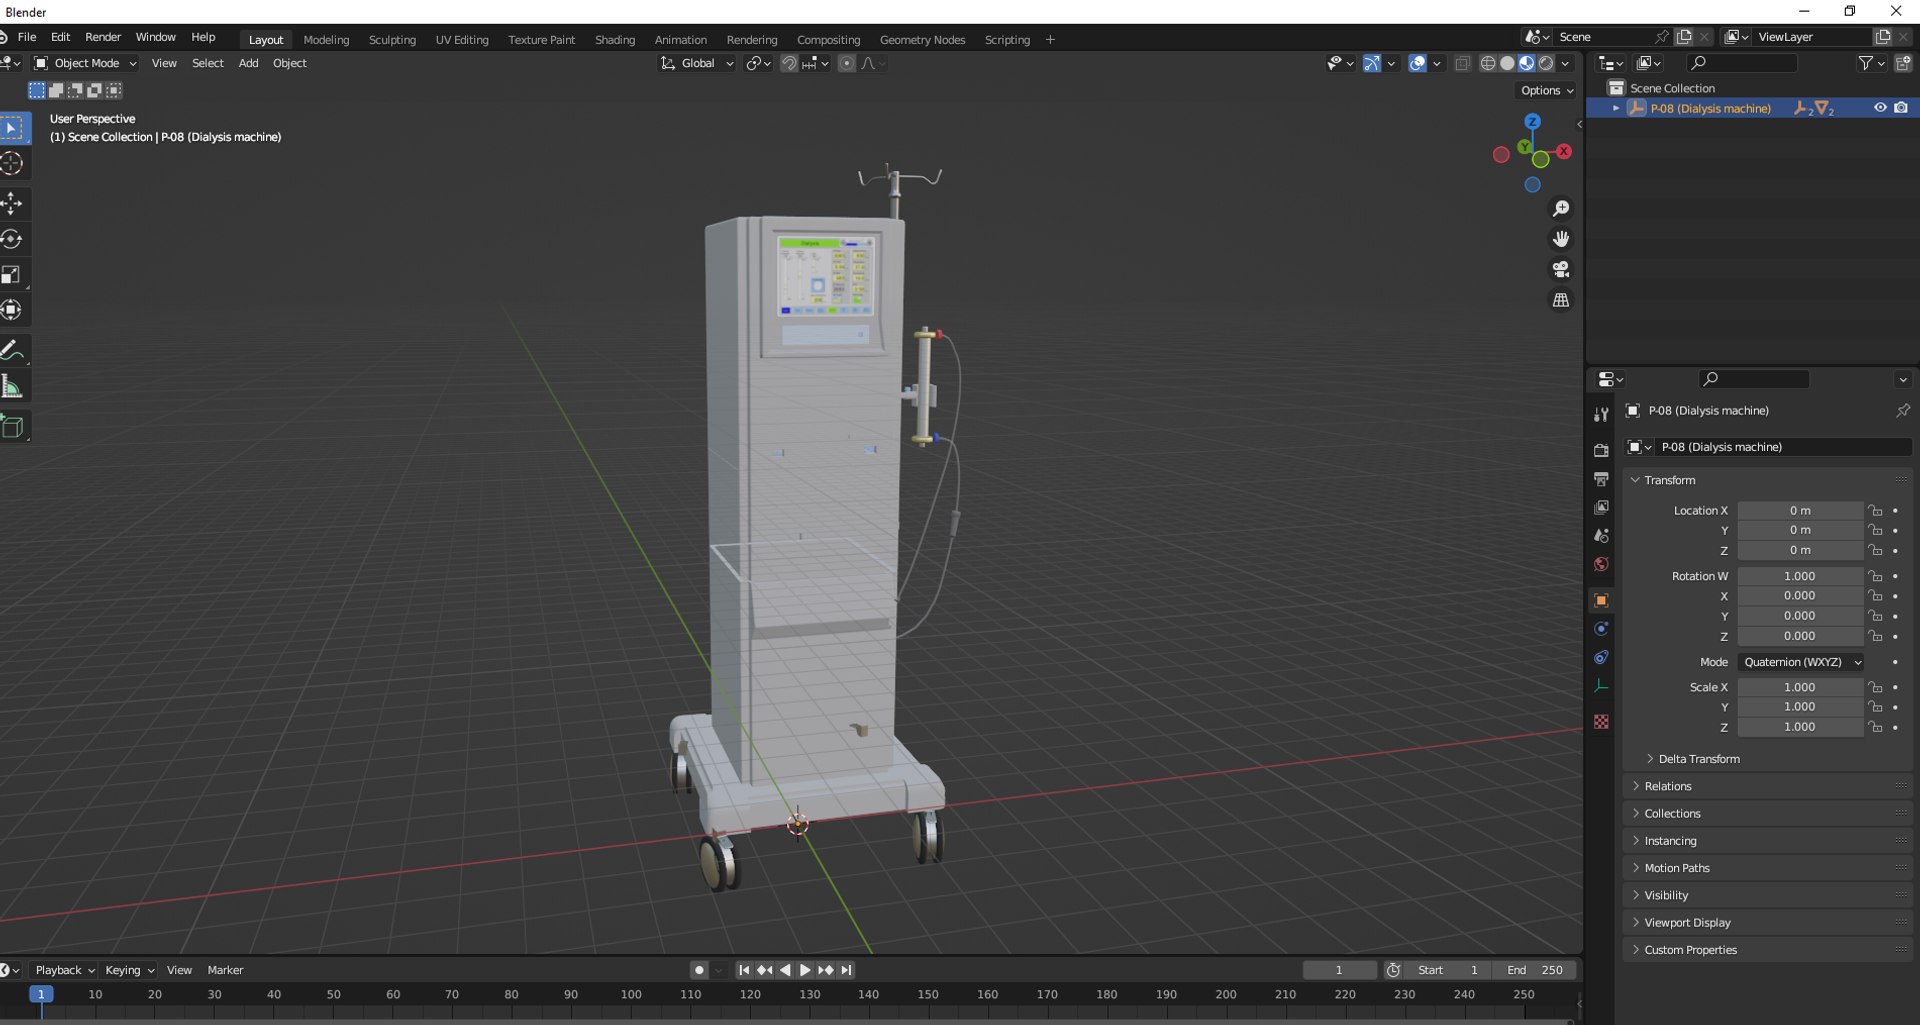Select the Cursor tool in the toolbar
Screen dimensions: 1920x1025
(x=12, y=164)
